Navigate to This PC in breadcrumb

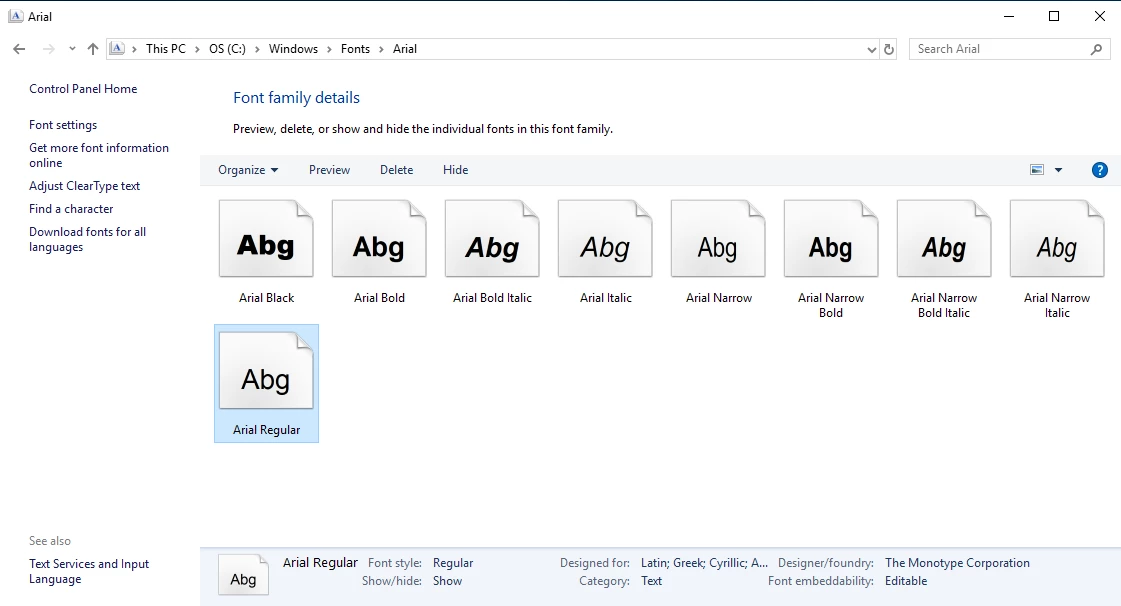[166, 49]
